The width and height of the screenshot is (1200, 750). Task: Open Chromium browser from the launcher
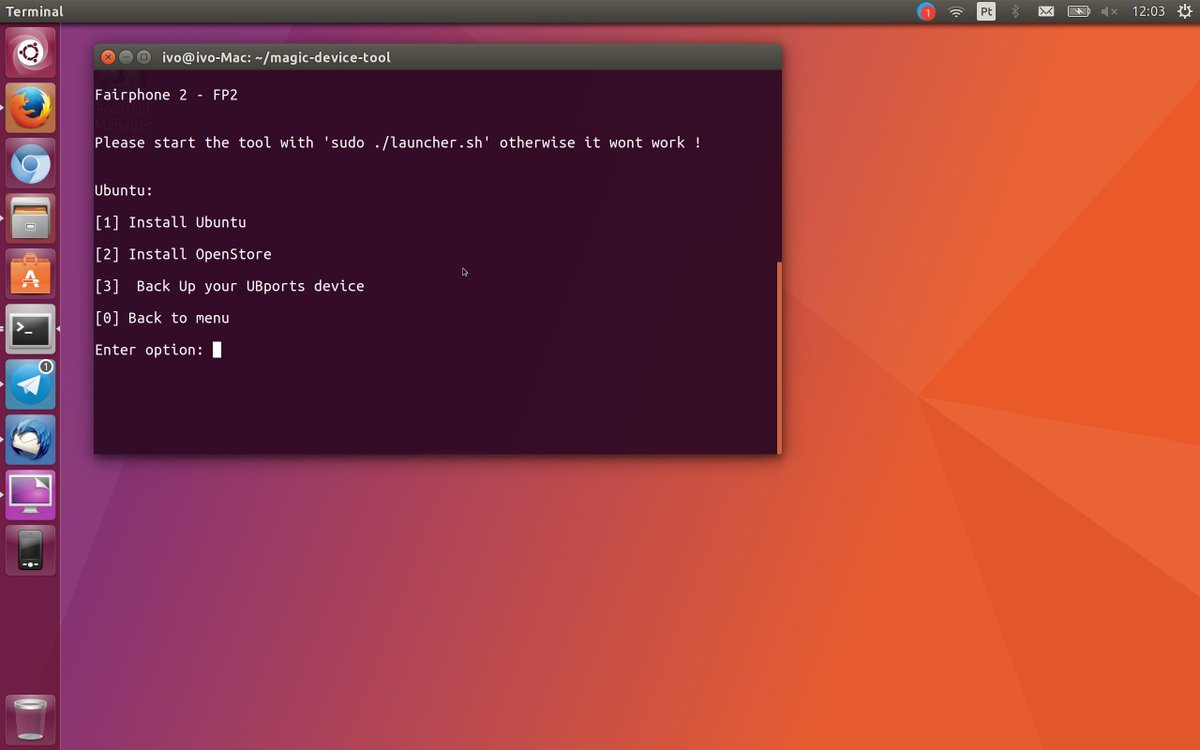click(30, 164)
